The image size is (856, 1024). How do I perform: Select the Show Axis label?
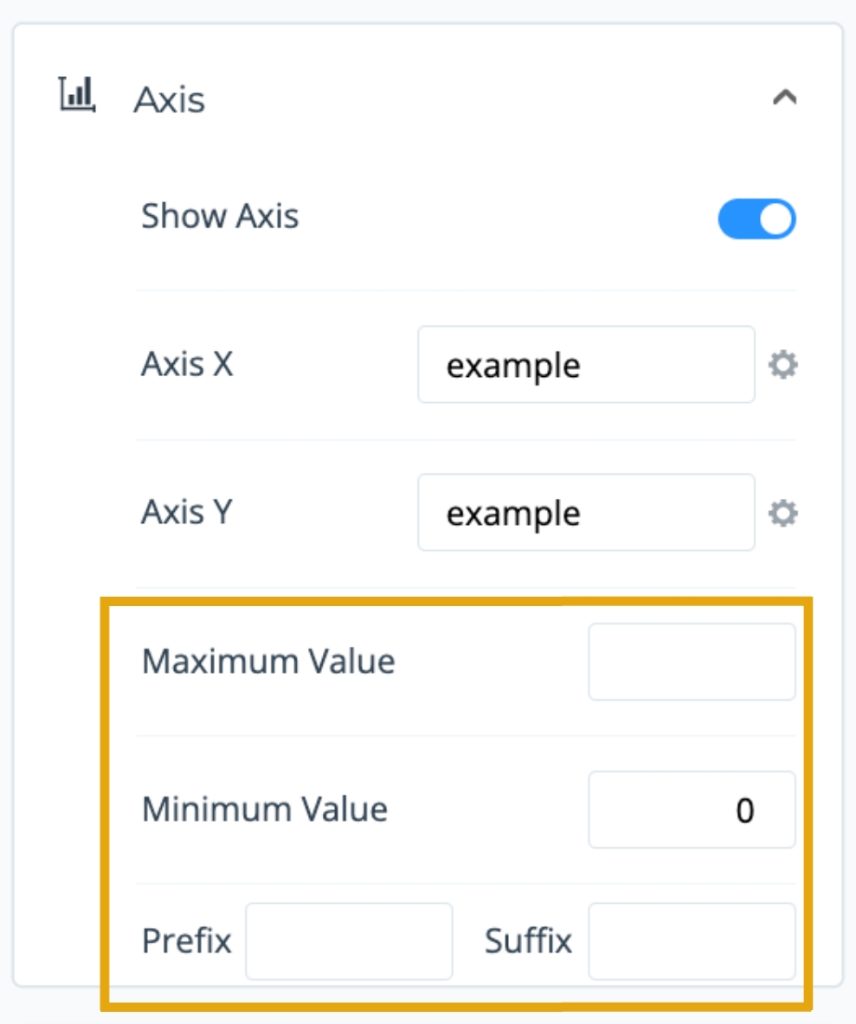click(x=220, y=216)
